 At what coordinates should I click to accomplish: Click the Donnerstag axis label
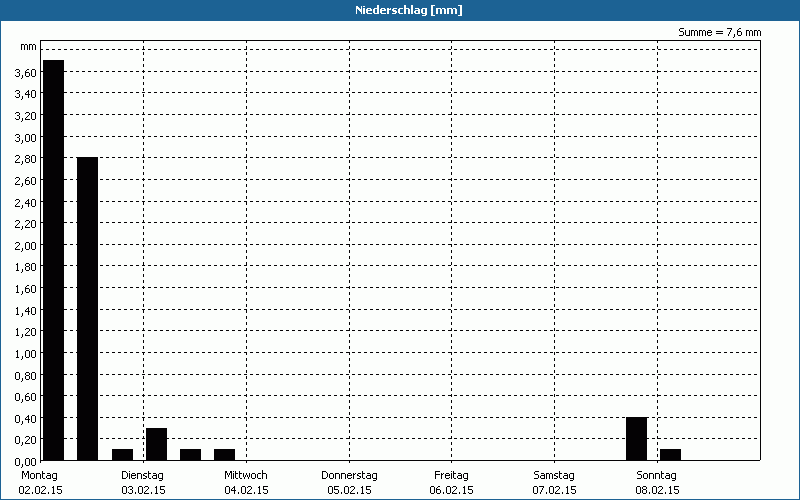(349, 475)
